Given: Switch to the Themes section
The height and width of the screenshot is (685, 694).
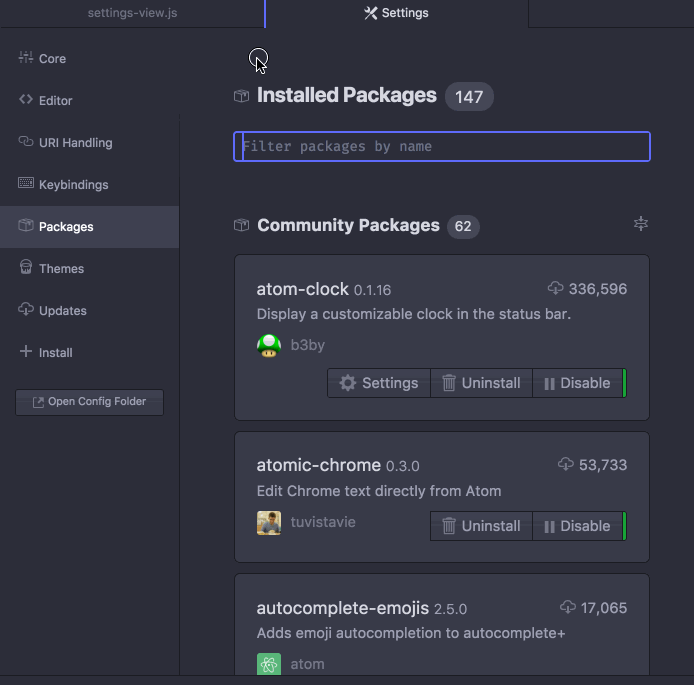Looking at the screenshot, I should pyautogui.click(x=89, y=269).
